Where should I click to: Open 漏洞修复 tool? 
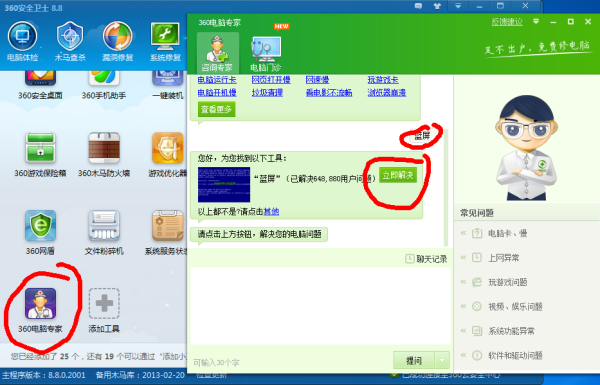117,42
